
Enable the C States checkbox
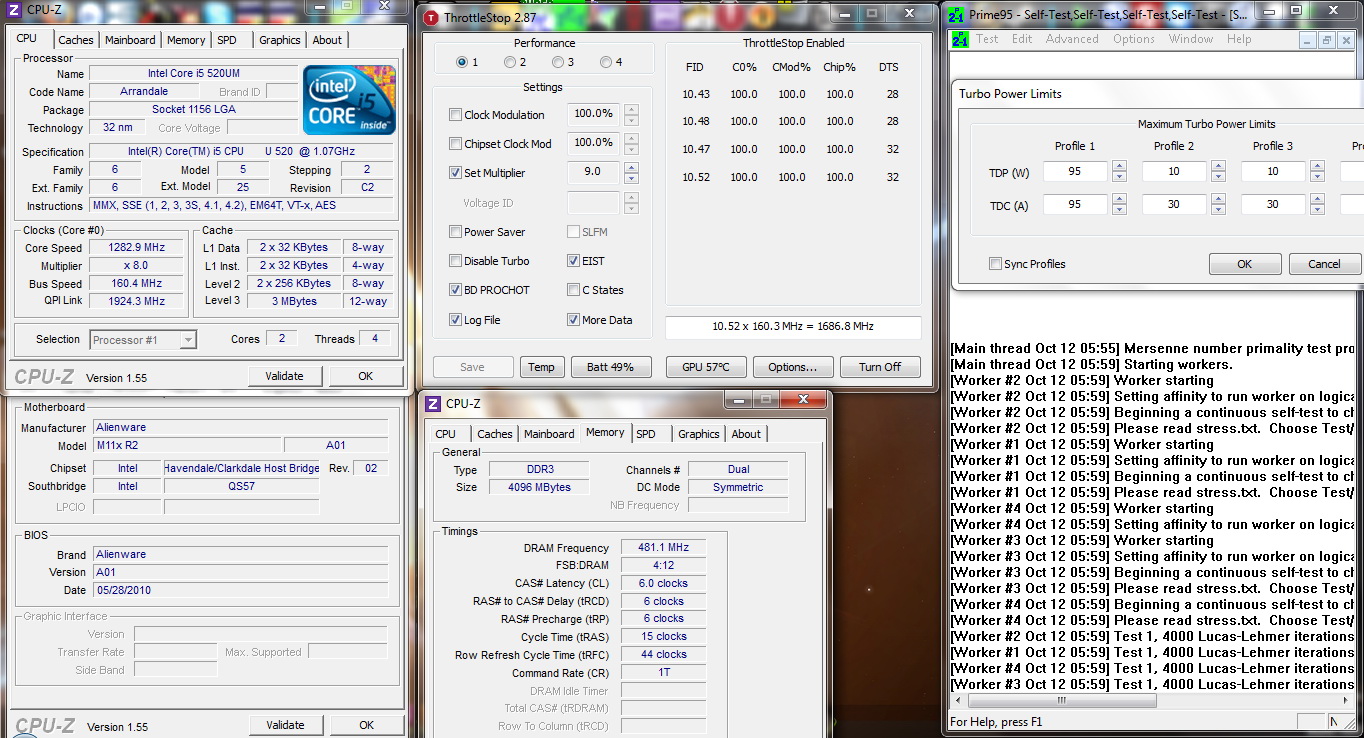click(573, 290)
